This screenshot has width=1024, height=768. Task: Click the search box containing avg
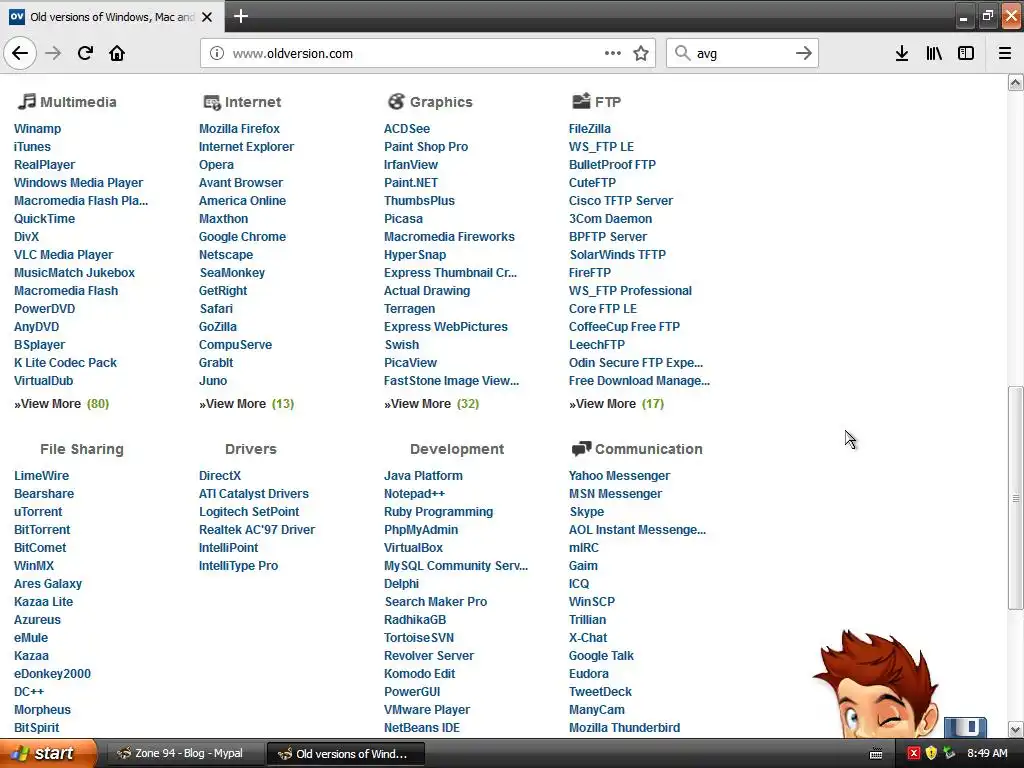741,54
